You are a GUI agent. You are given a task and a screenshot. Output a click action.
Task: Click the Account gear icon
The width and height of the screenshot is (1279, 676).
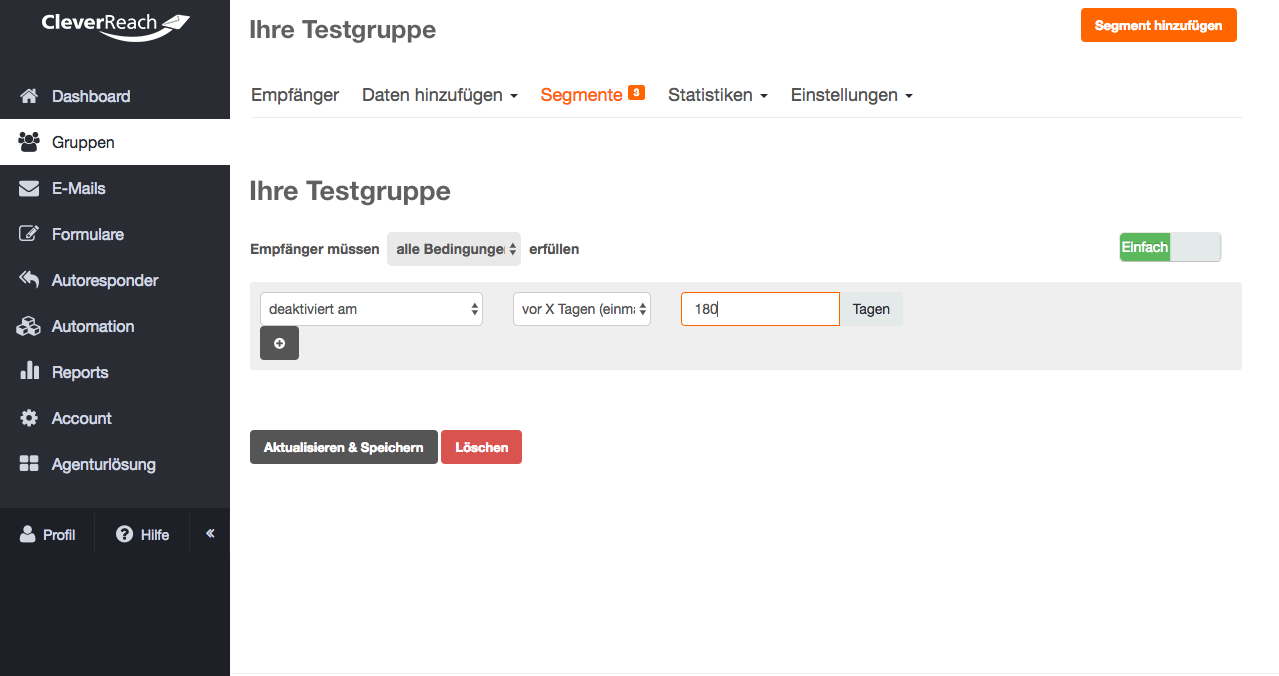29,418
